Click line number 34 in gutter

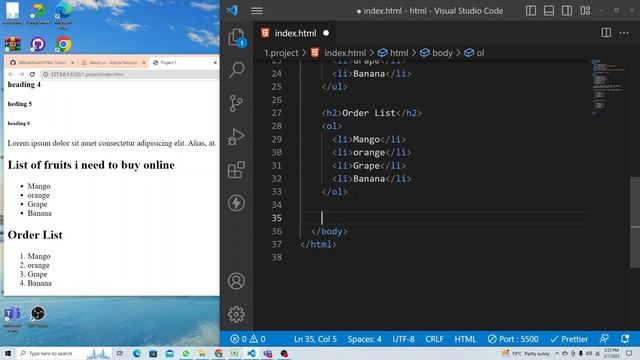pyautogui.click(x=277, y=205)
